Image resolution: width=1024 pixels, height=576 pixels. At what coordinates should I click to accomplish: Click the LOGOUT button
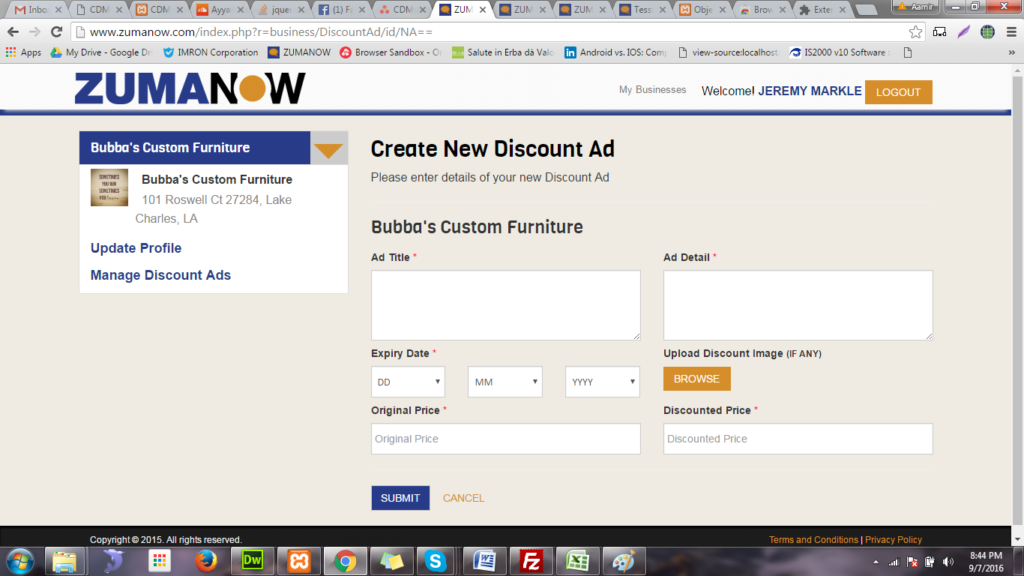click(x=899, y=92)
